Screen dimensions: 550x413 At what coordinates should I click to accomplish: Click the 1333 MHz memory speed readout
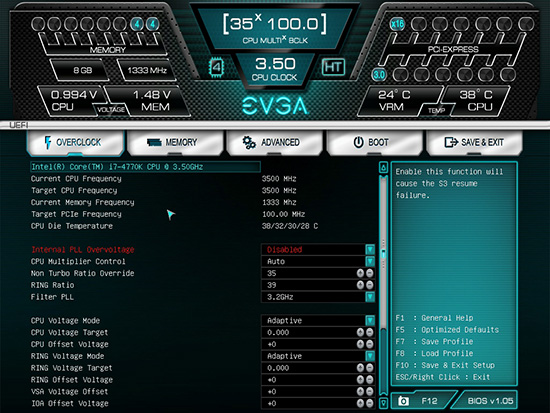point(147,70)
